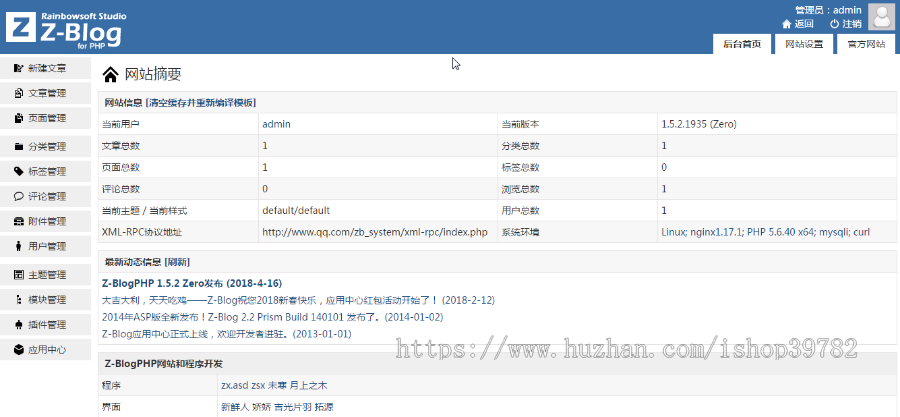This screenshot has width=900, height=417.
Task: Click designer link 娇娇
Action: (x=262, y=407)
